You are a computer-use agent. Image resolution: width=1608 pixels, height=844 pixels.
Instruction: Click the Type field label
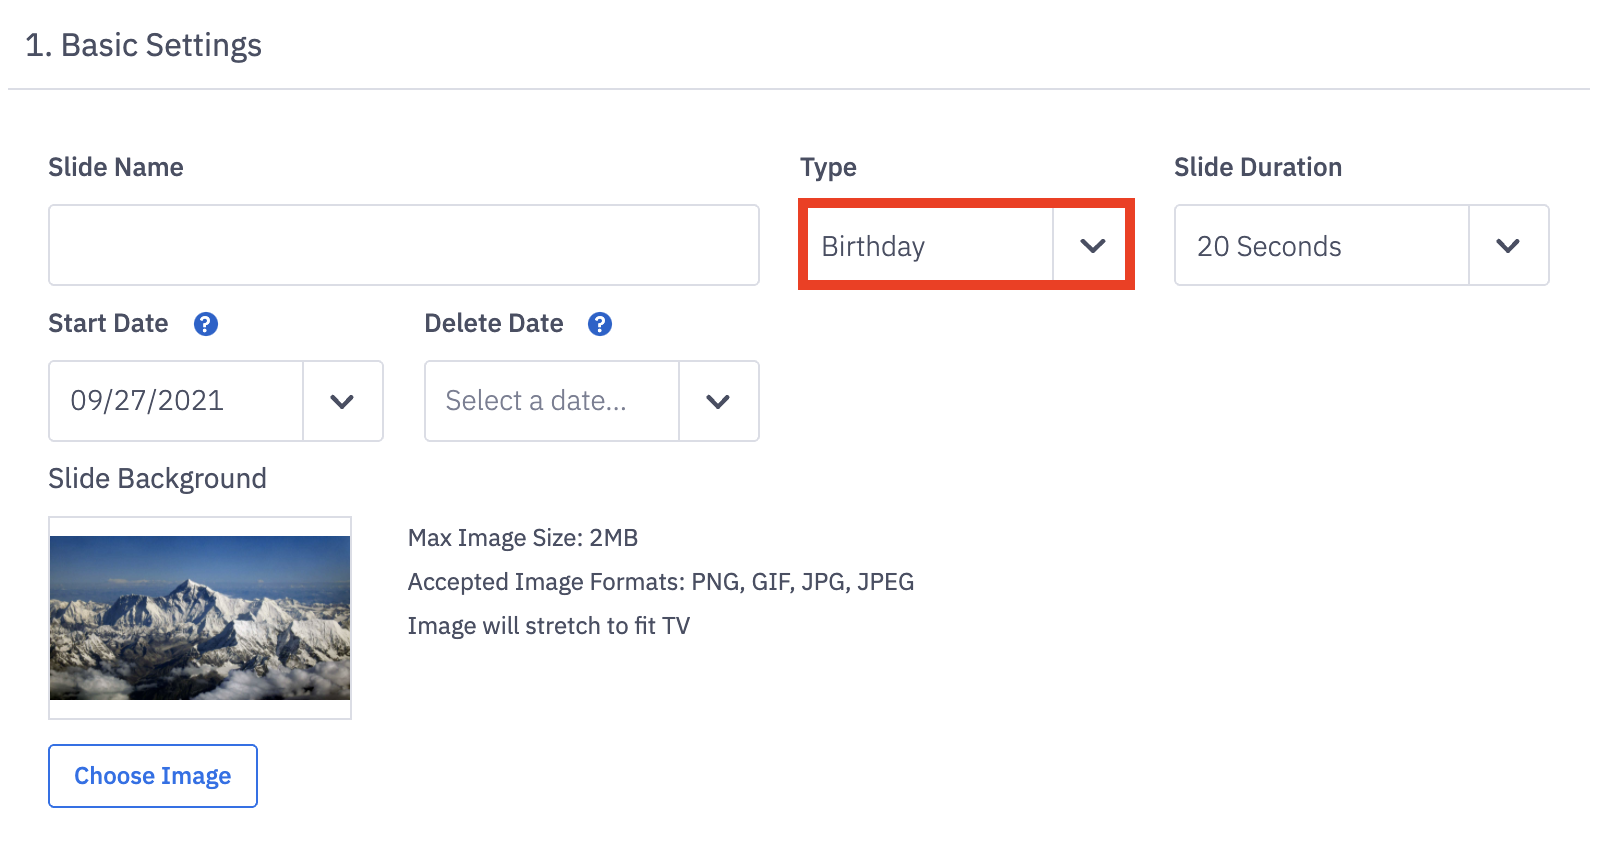tap(828, 167)
